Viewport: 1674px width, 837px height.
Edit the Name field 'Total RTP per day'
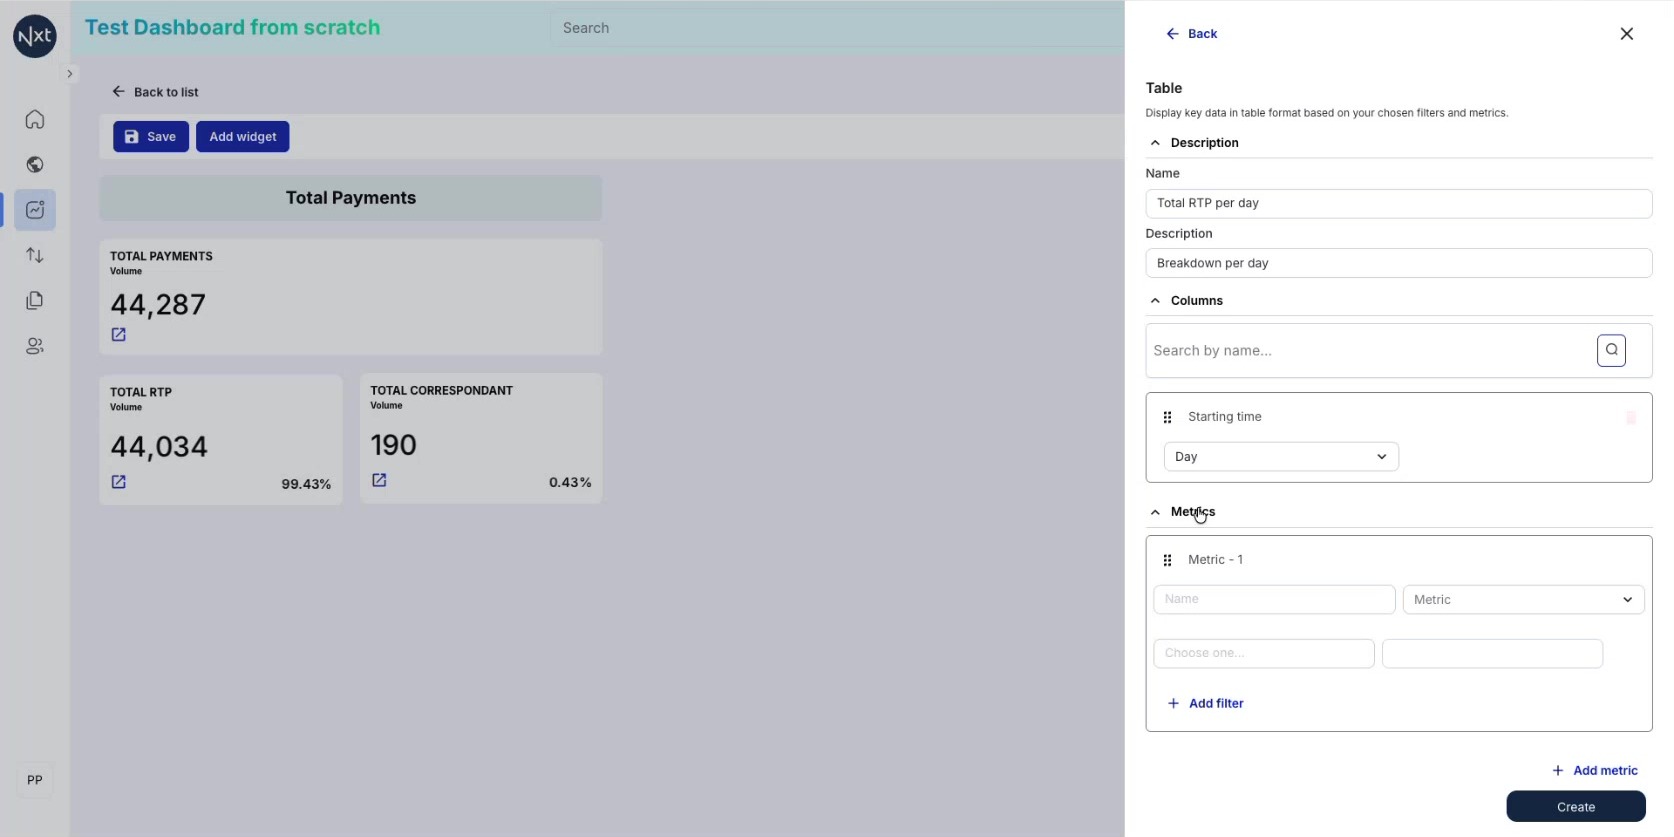pos(1398,203)
